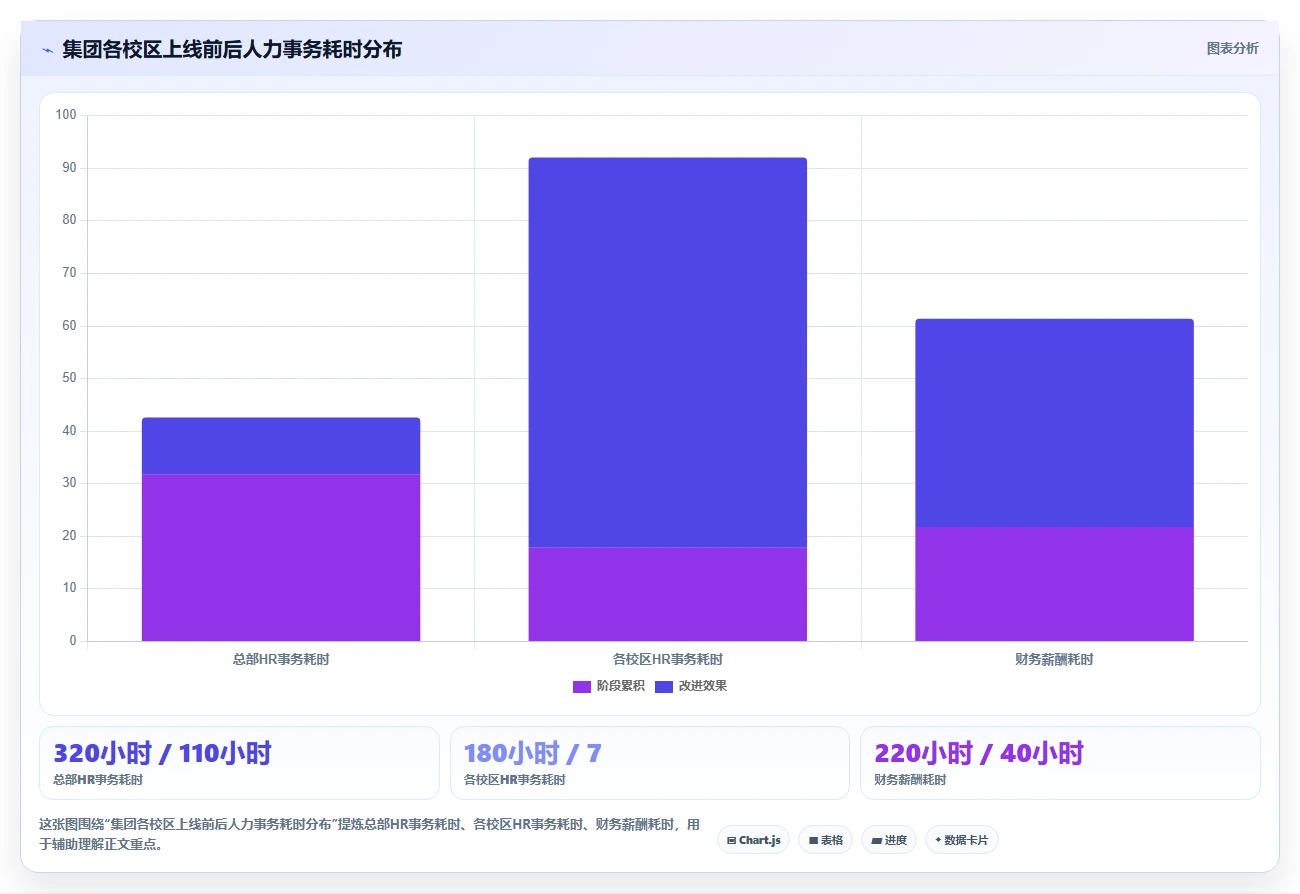Select the 进度 tag

[889, 840]
